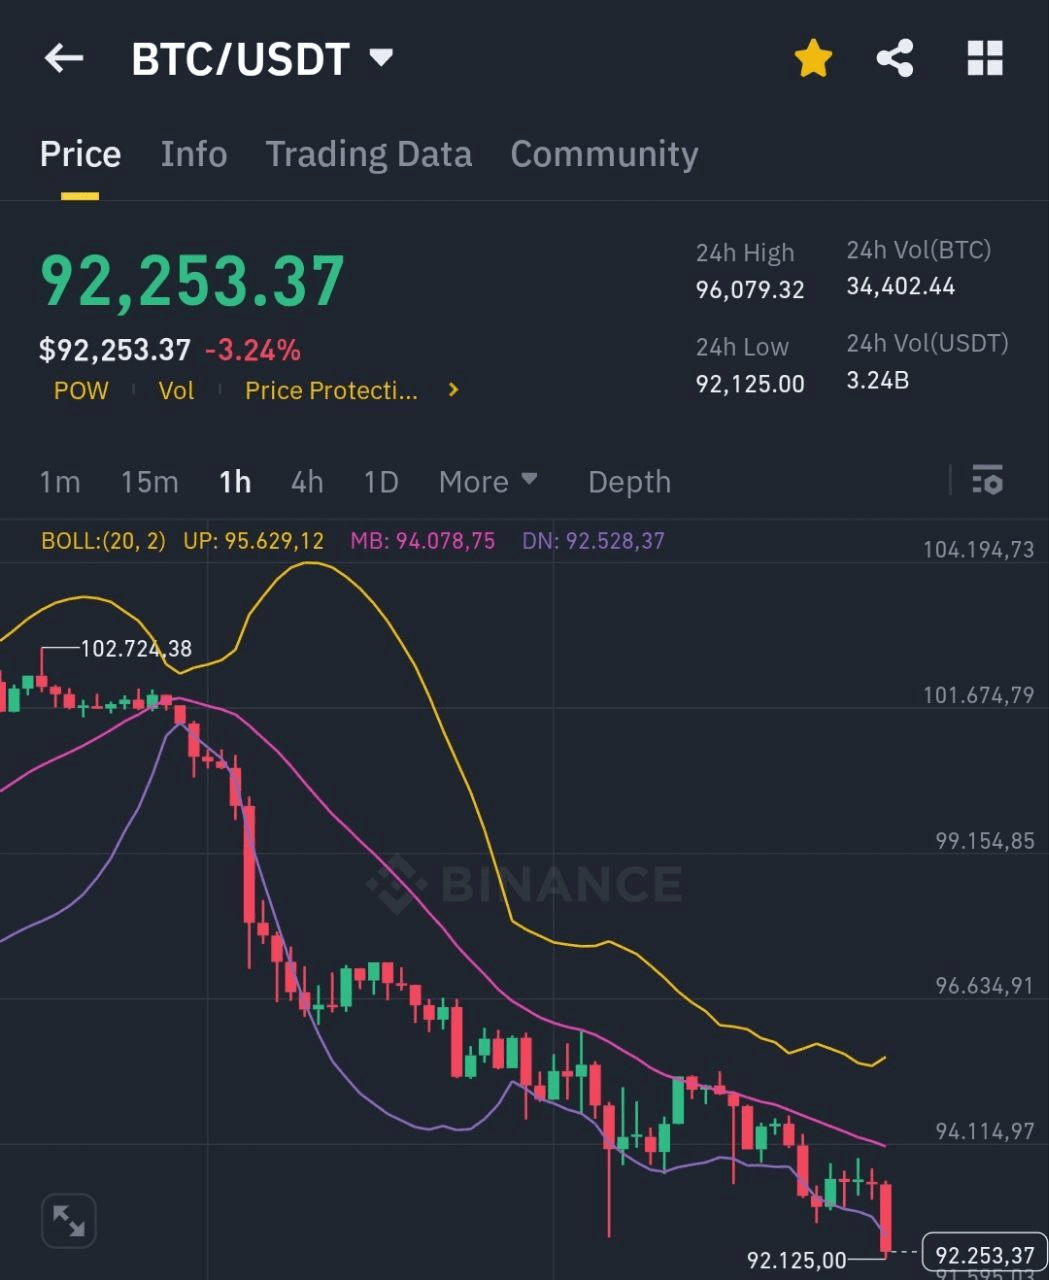Tap the 99.154,85 price axis label

tap(985, 841)
